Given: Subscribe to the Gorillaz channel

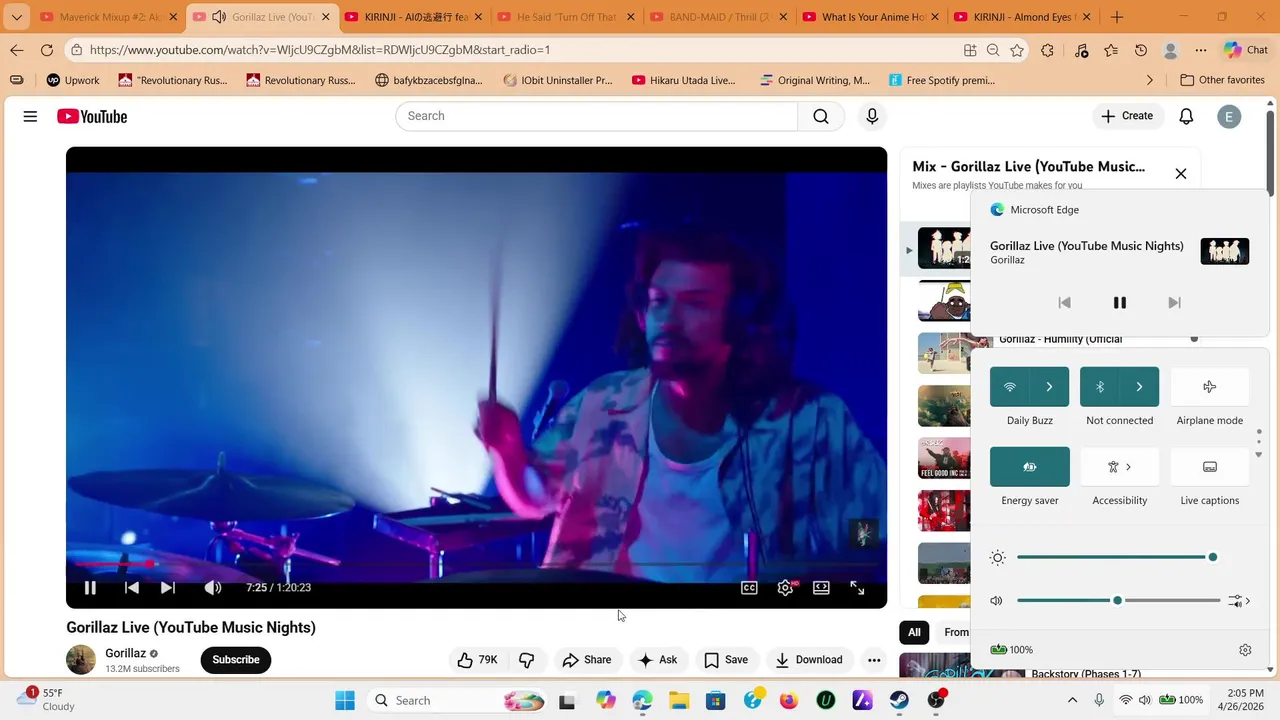Looking at the screenshot, I should click(236, 660).
